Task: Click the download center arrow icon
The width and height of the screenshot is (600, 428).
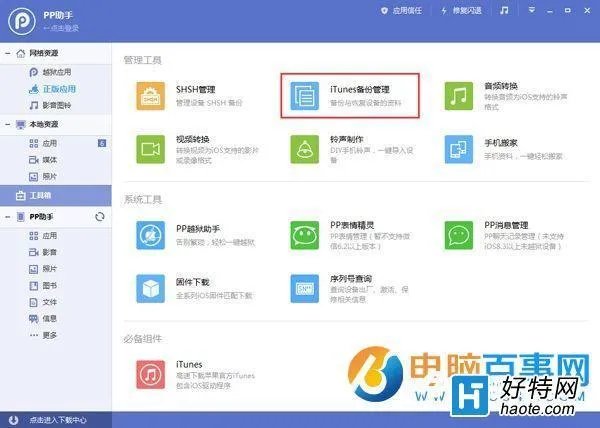Action: tap(13, 420)
